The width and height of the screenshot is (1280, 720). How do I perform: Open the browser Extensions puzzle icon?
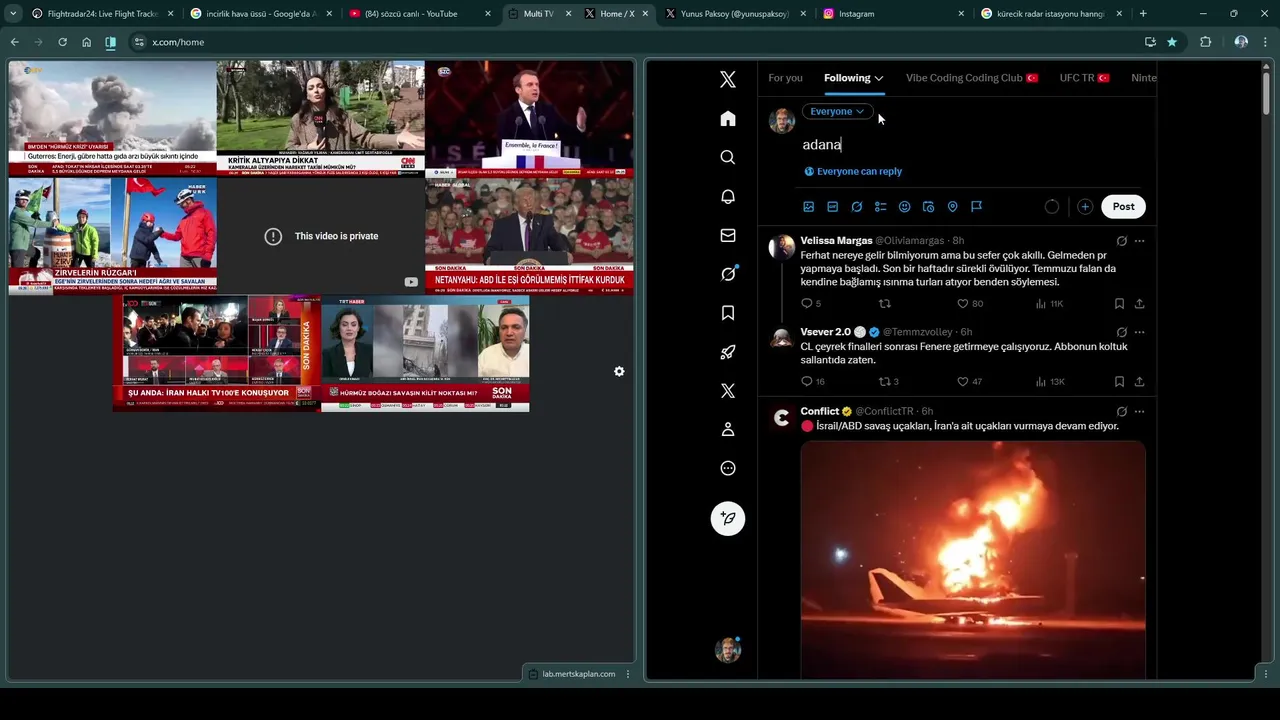click(1205, 42)
